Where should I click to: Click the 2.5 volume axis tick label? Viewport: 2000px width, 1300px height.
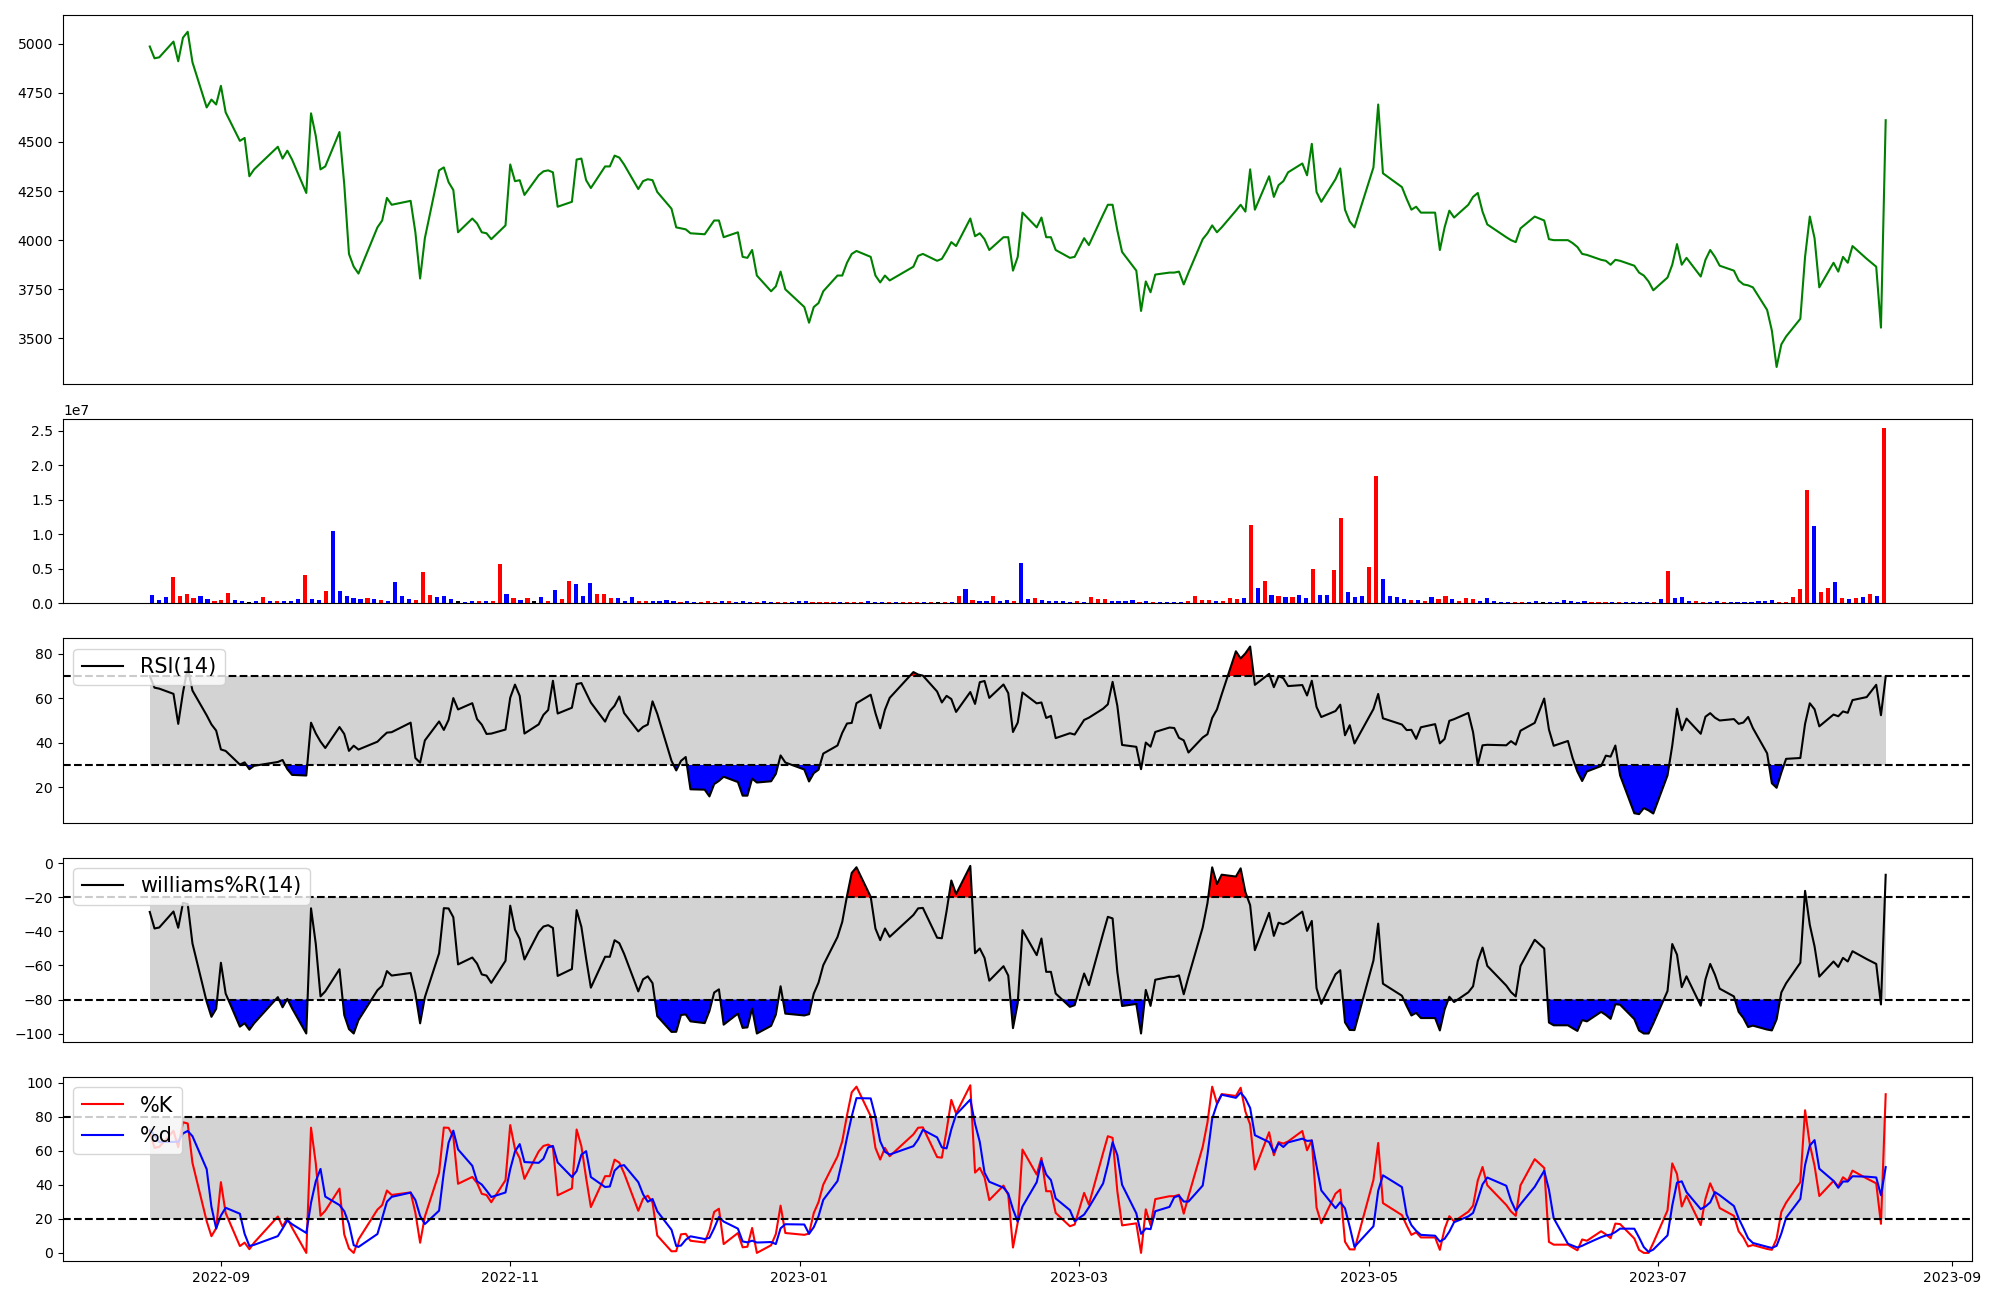(43, 431)
